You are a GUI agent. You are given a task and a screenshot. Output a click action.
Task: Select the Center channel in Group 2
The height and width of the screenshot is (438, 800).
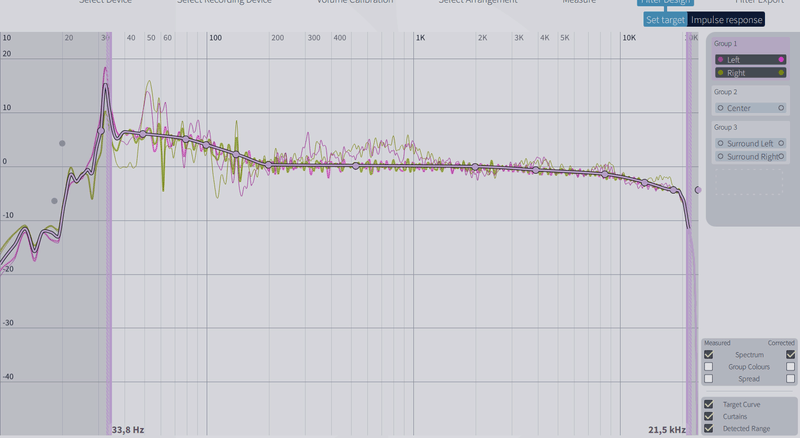pos(750,108)
